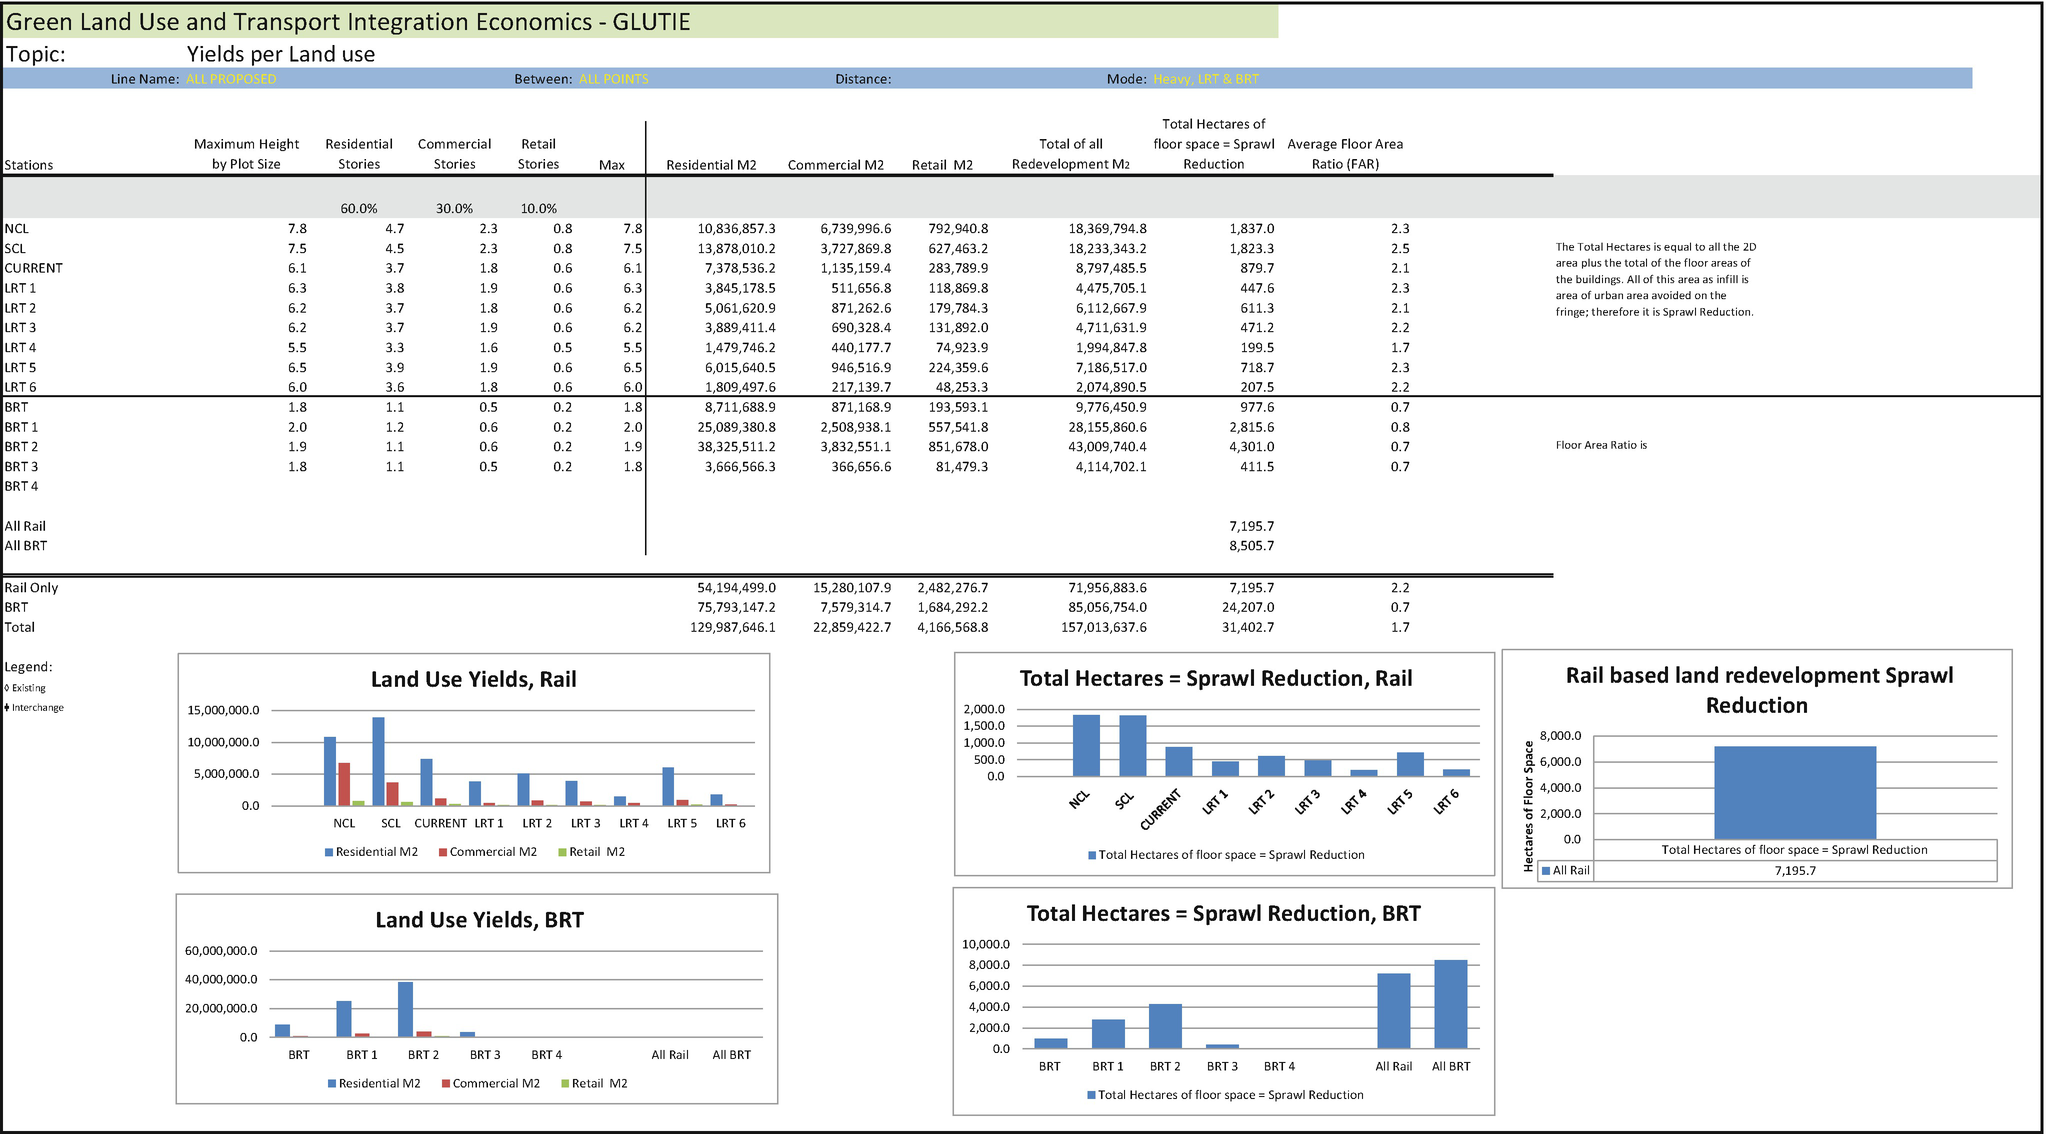Screen dimensions: 2046x1134
Task: Select the 'Land Use Yields, Rail' chart title
Action: point(473,679)
